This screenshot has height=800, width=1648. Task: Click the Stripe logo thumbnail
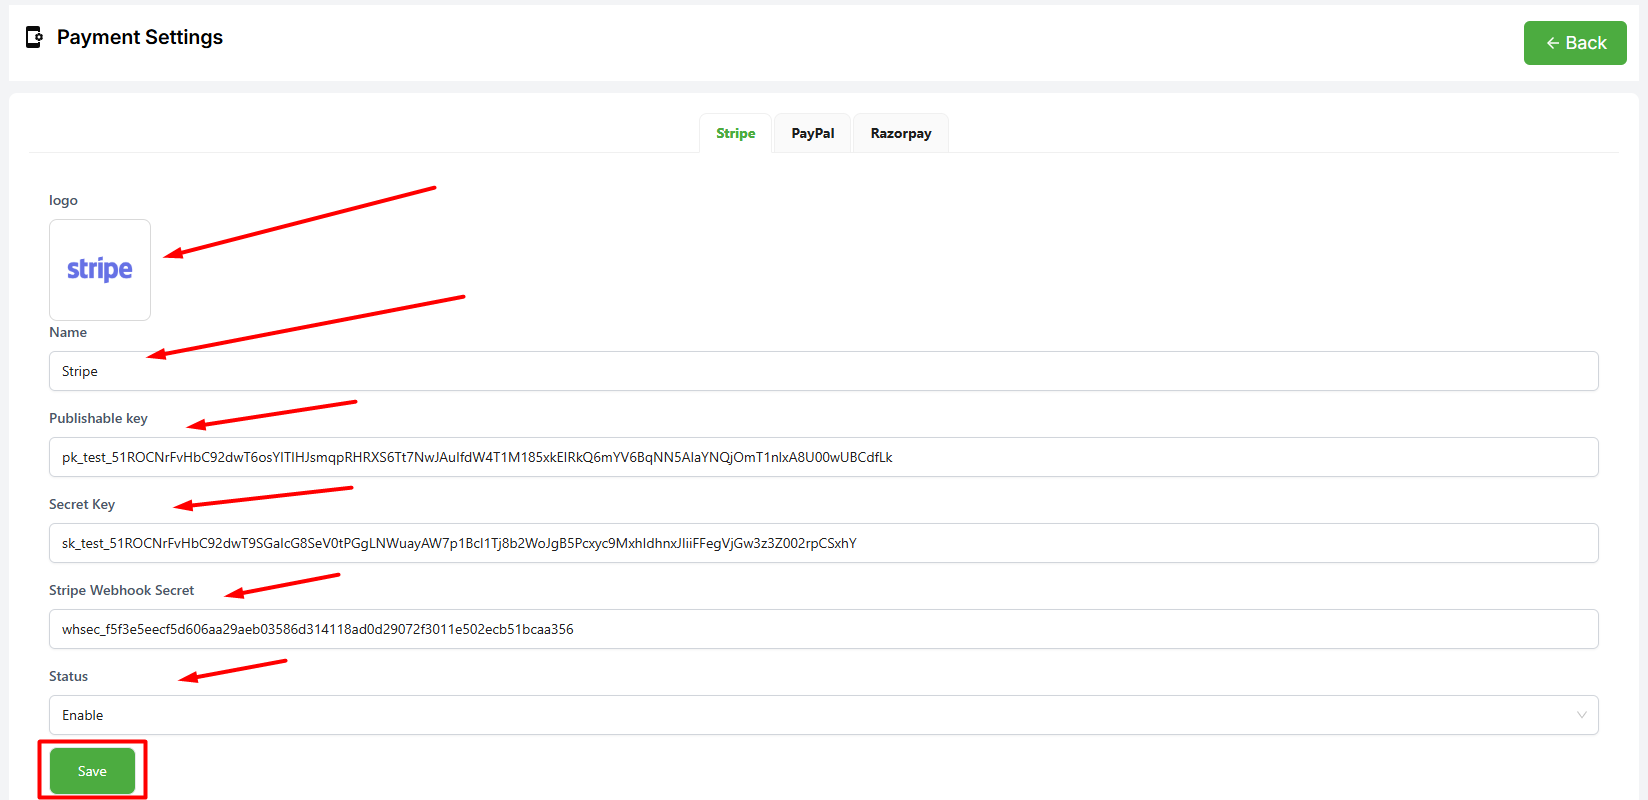100,270
